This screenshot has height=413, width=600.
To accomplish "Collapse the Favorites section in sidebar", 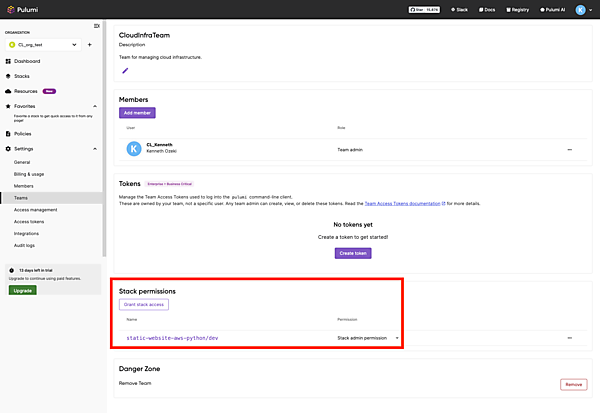I will click(x=94, y=105).
